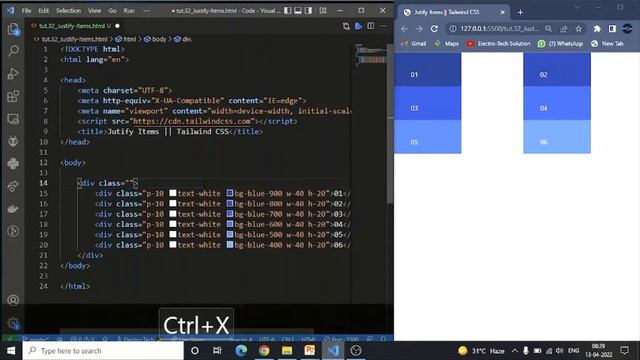Image resolution: width=640 pixels, height=360 pixels.
Task: Open the View menu in VS Code
Action: point(95,11)
